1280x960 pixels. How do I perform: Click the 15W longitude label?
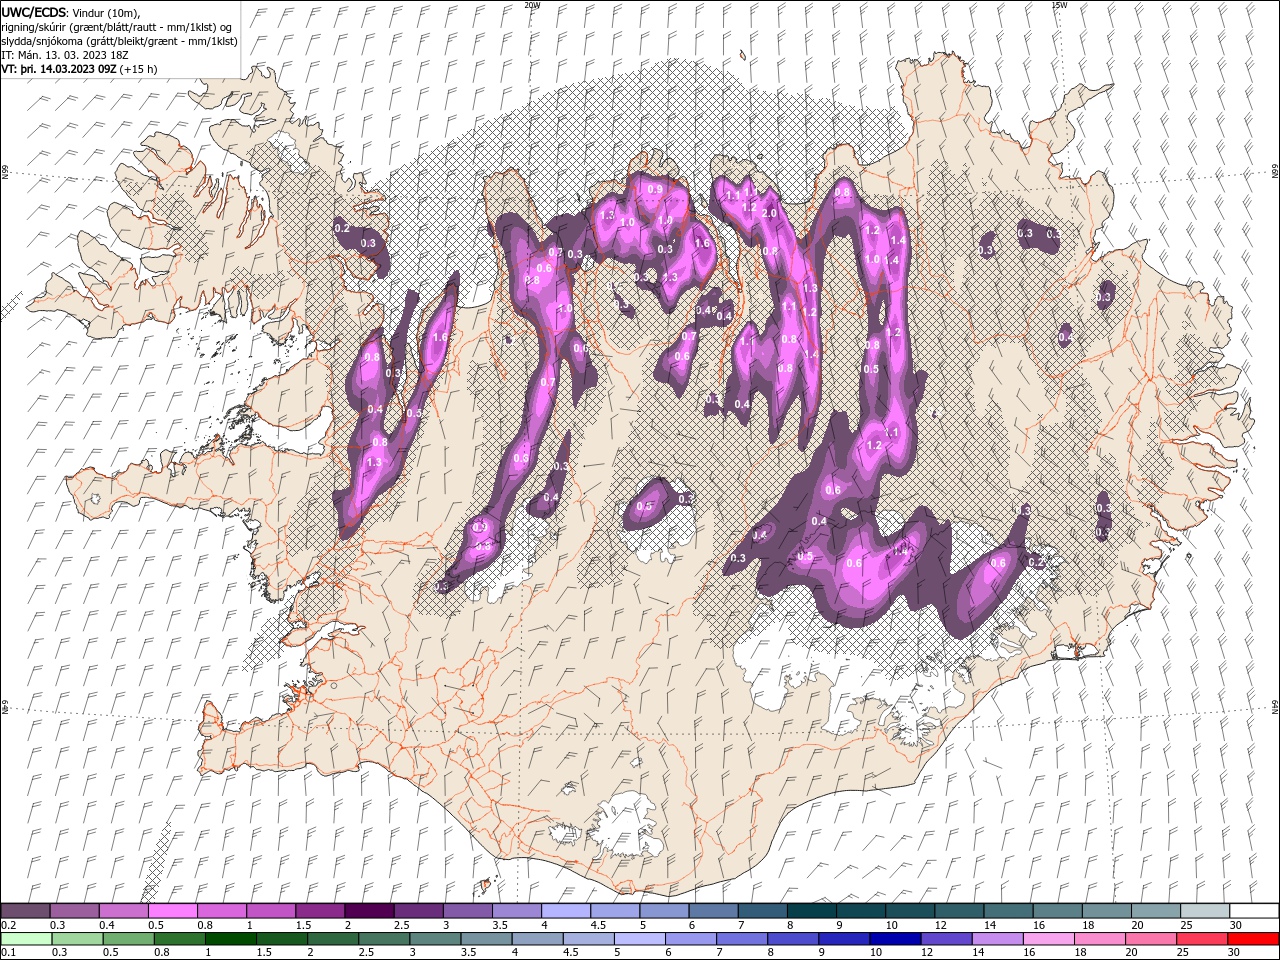[1059, 5]
